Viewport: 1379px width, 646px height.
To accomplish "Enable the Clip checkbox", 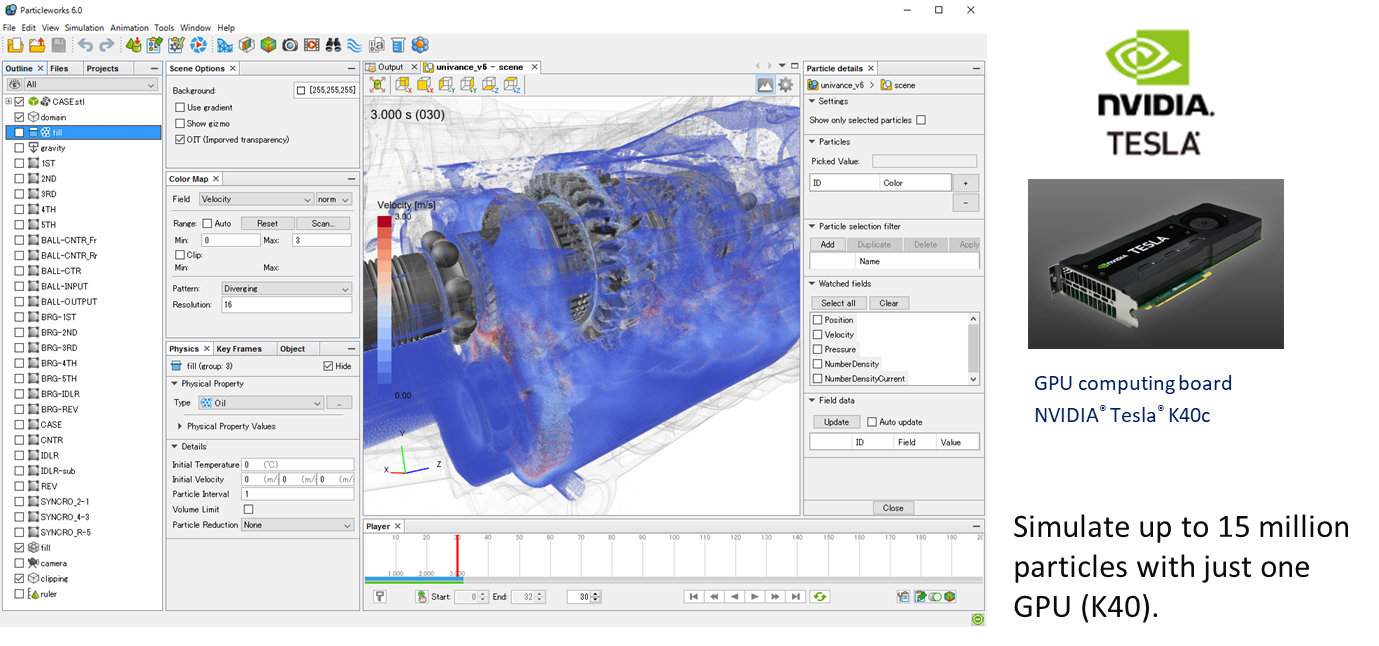I will click(180, 255).
